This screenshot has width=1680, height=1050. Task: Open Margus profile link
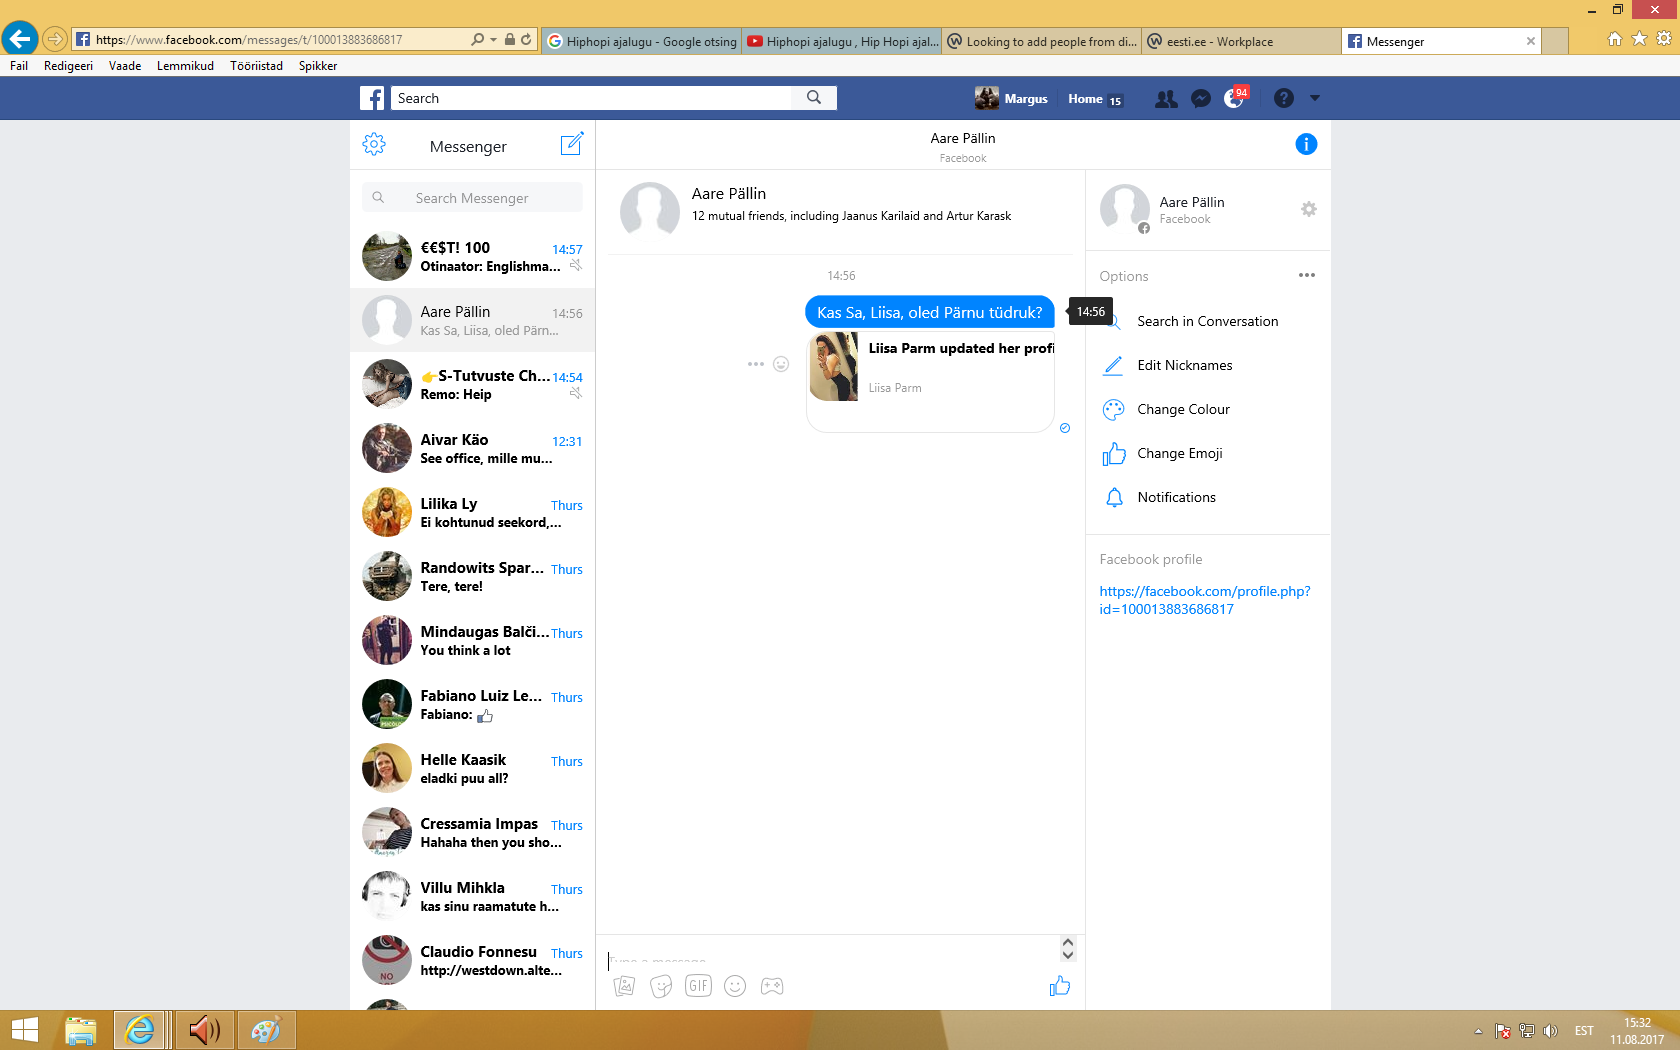(x=1012, y=98)
